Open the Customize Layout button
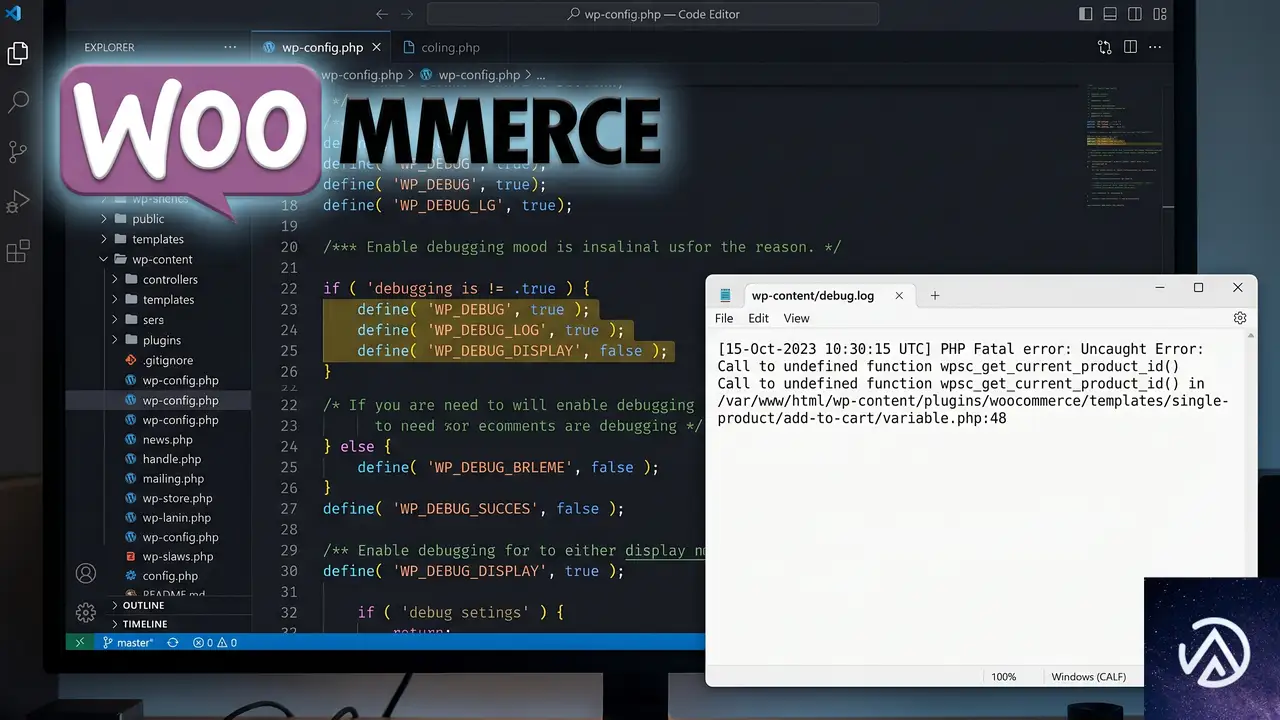 (x=1160, y=14)
